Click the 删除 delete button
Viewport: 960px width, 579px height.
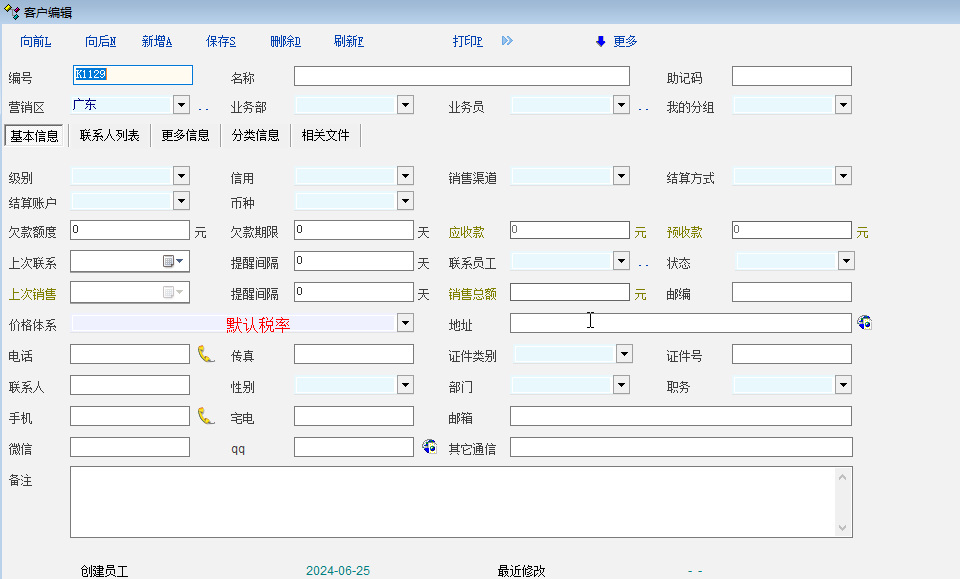pyautogui.click(x=285, y=41)
